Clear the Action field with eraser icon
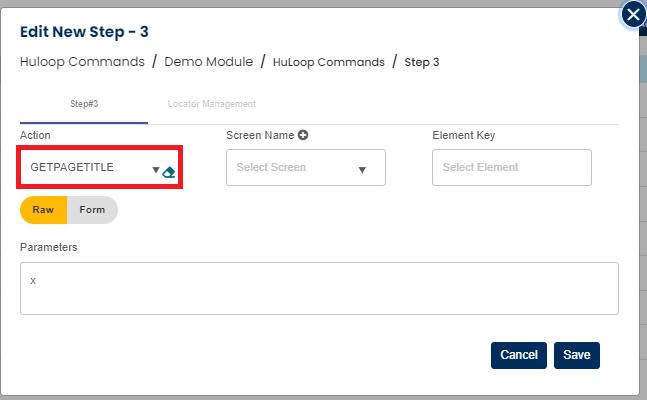Screen dimensions: 647x400 pos(169,171)
